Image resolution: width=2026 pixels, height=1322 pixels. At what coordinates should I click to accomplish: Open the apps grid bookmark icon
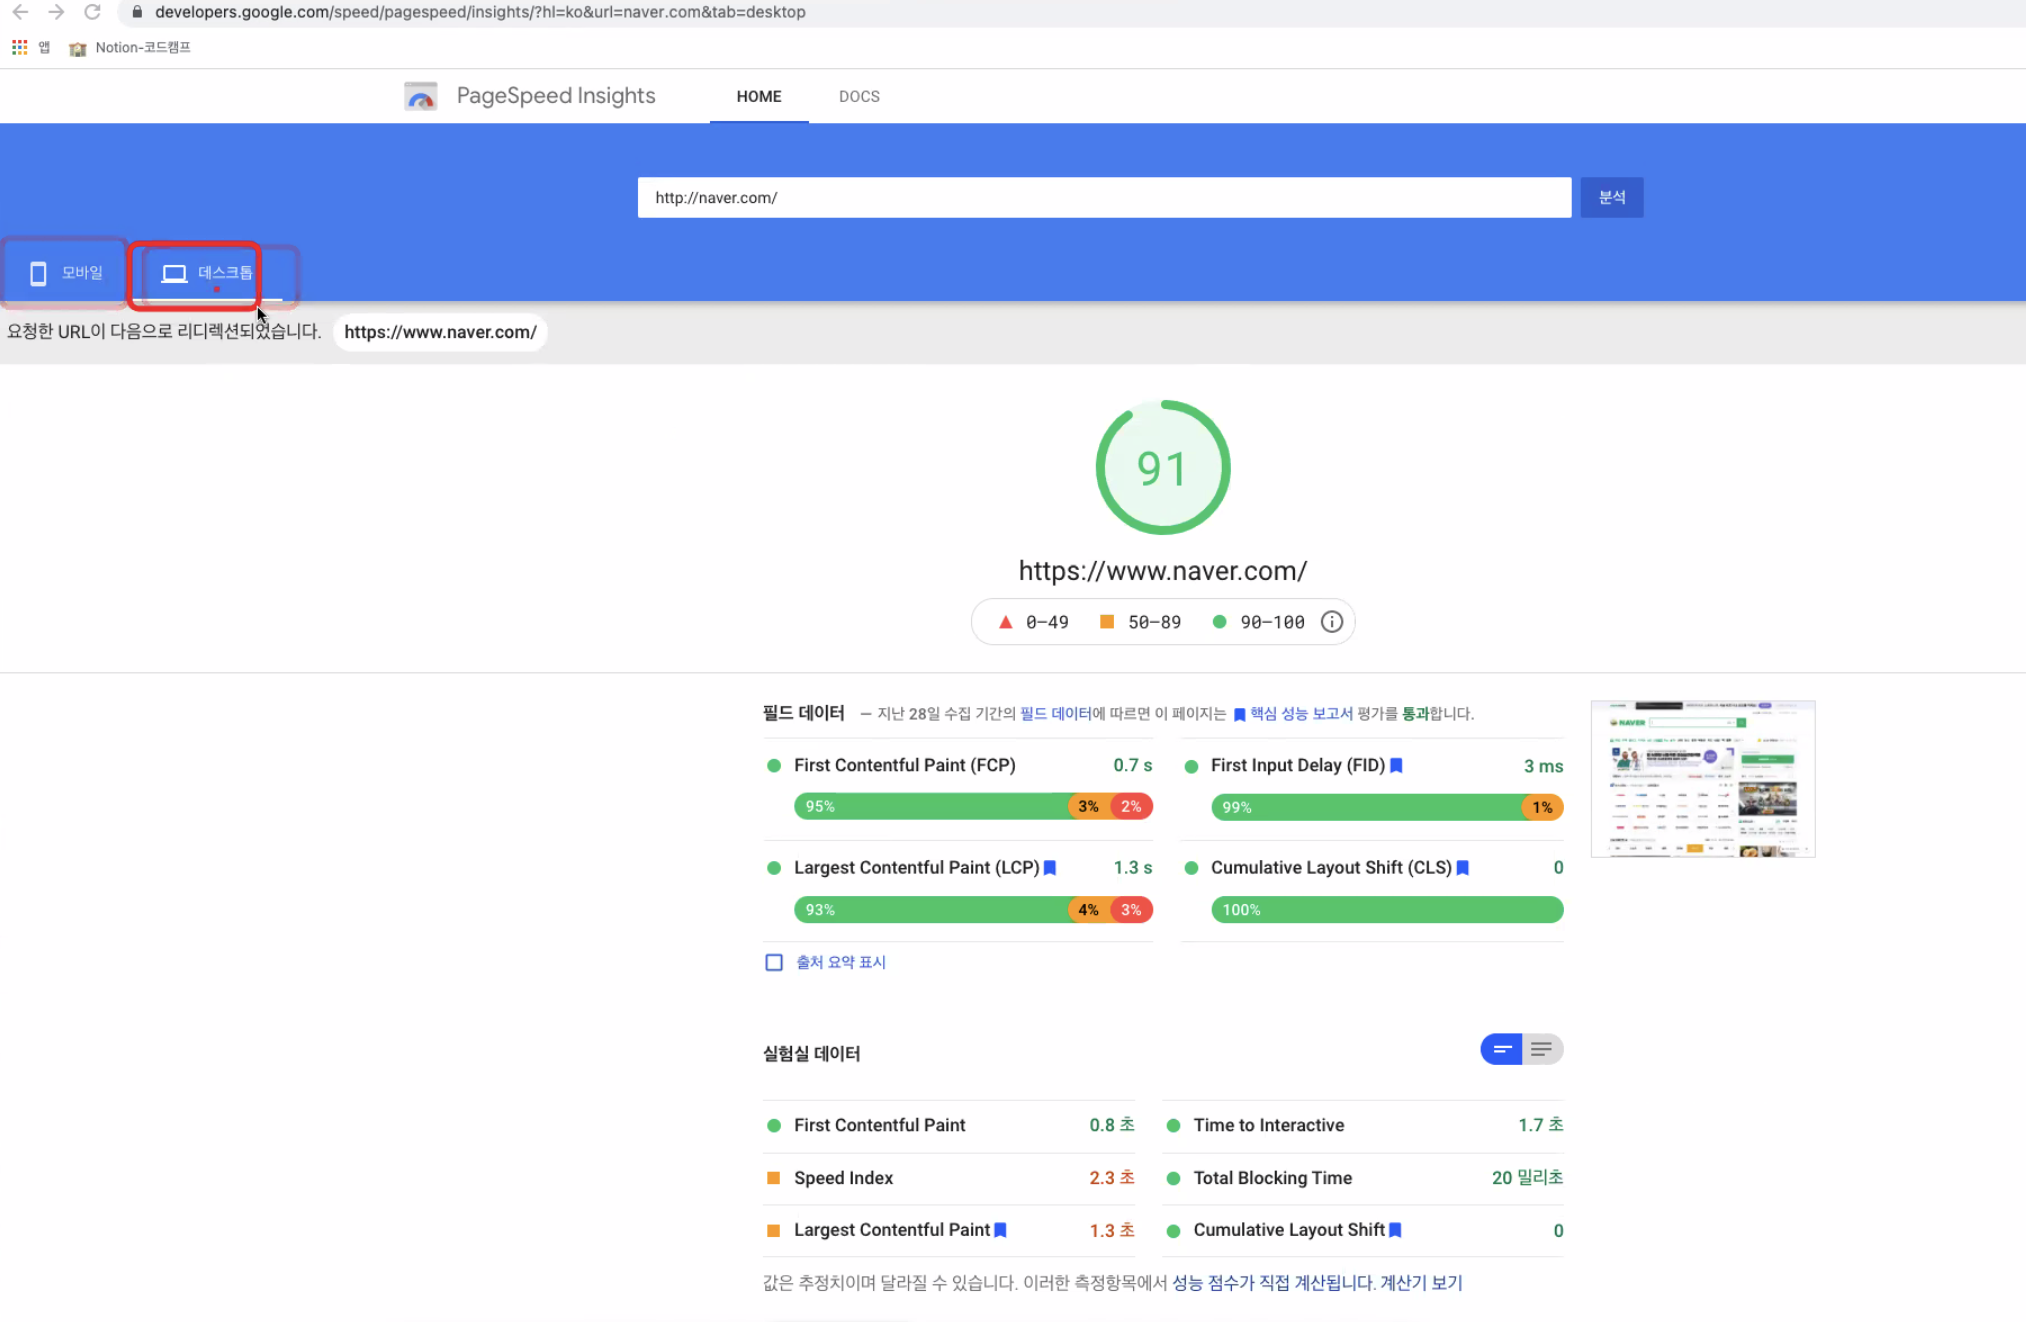19,47
